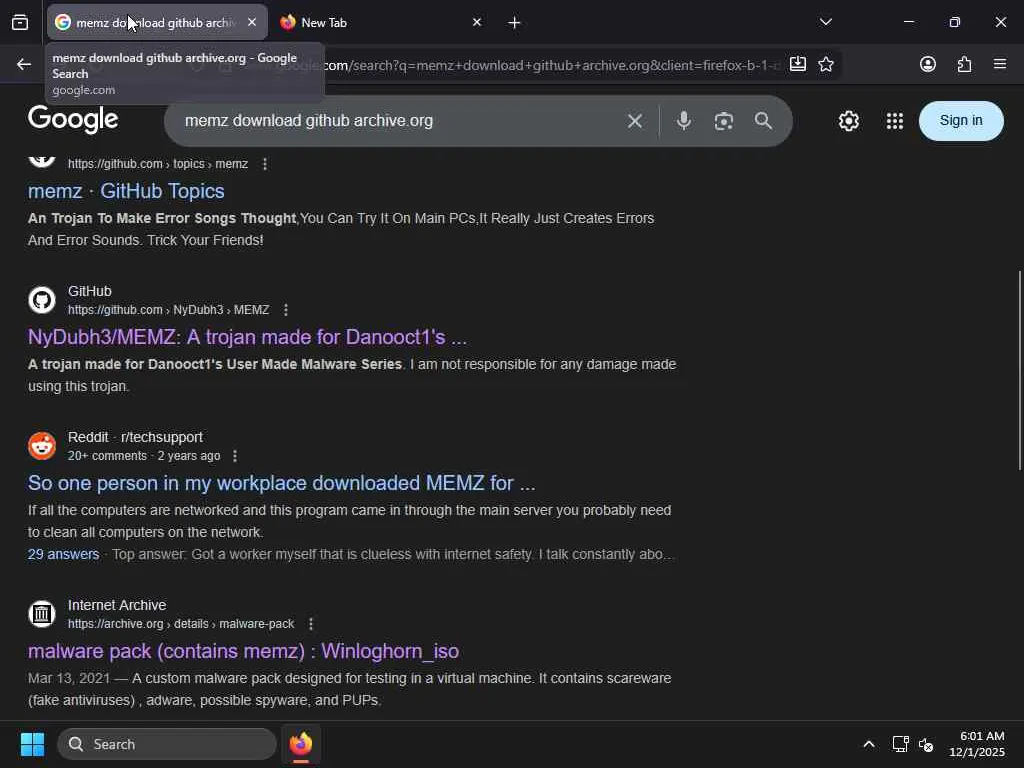Open the network status tray icon

(901, 744)
